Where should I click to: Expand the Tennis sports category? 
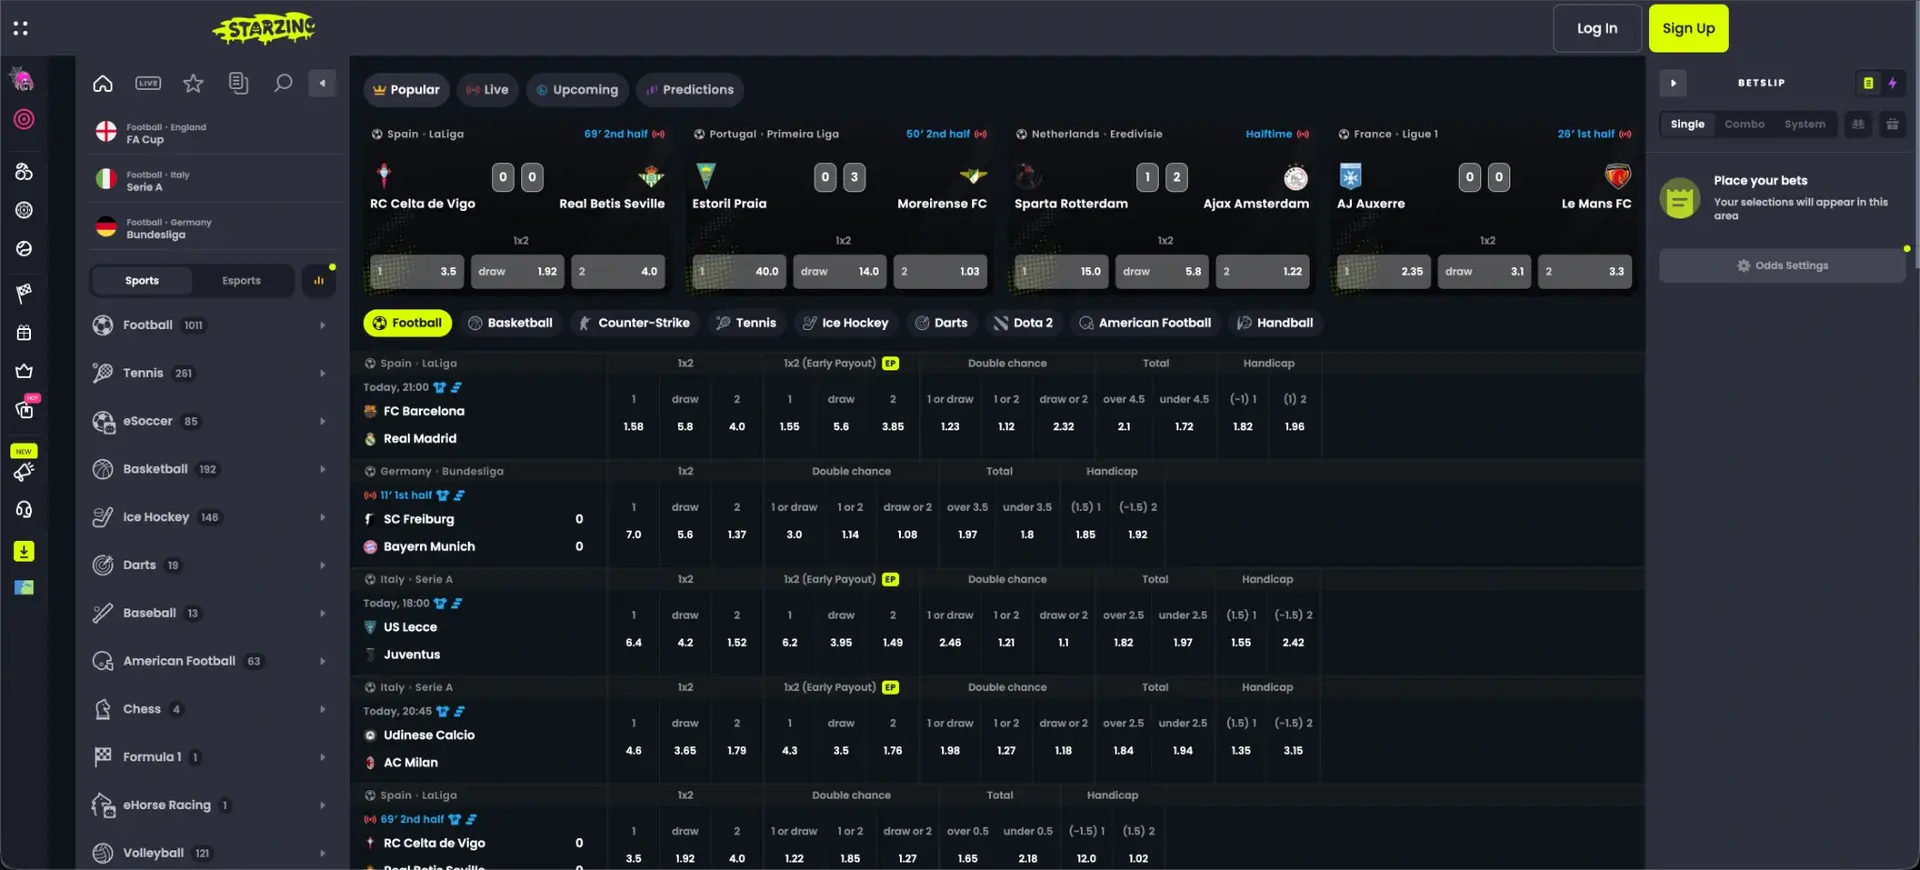point(210,373)
